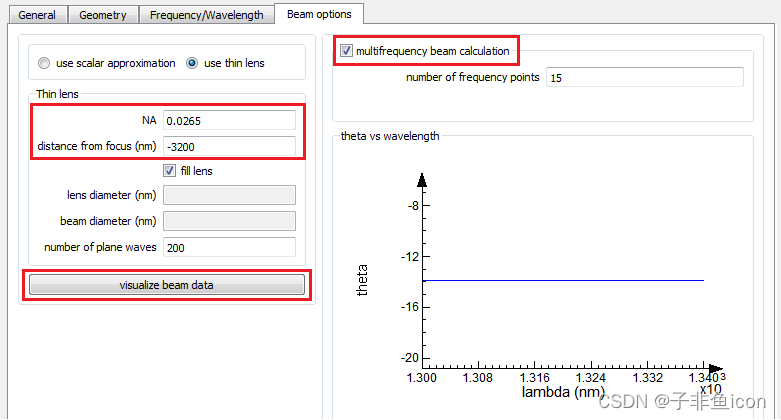Click the 1.300 wavelength tick label
The image size is (781, 420).
[421, 378]
